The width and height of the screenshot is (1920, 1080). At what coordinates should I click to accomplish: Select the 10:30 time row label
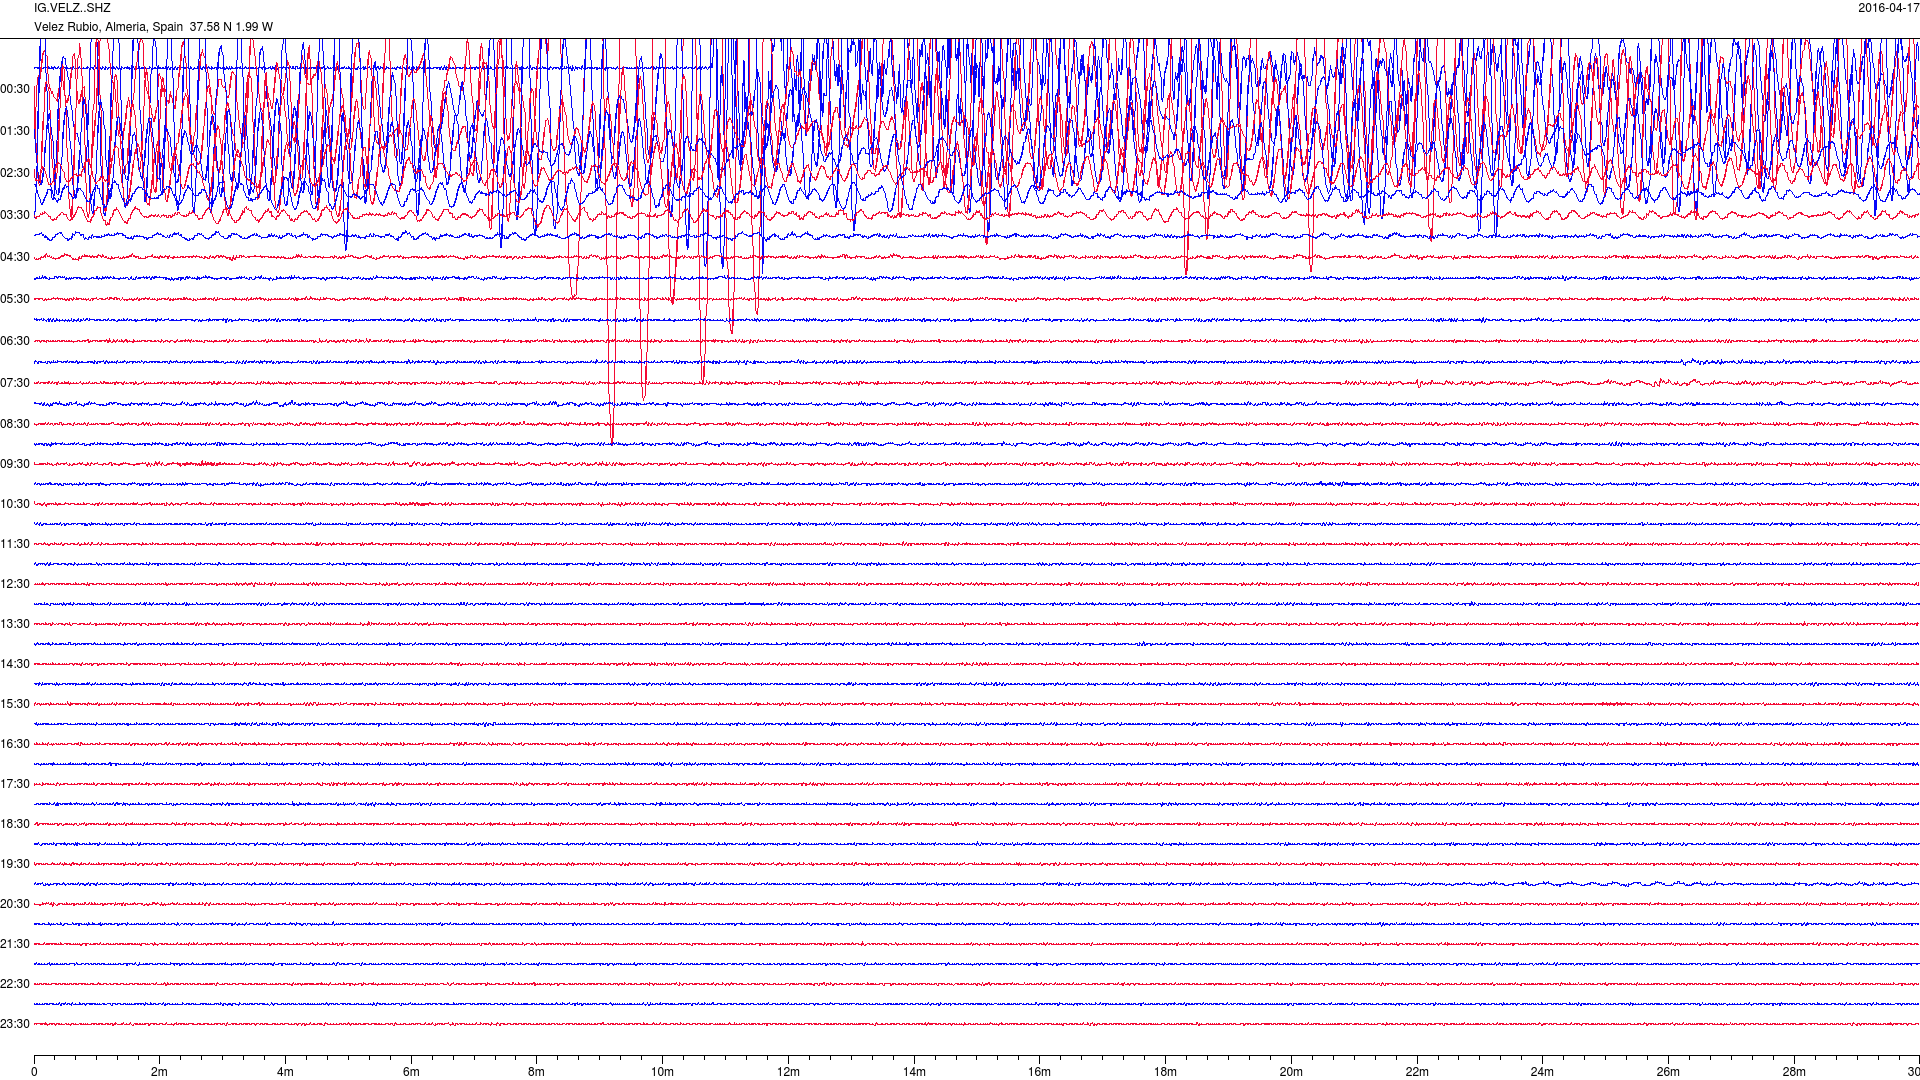coord(15,504)
